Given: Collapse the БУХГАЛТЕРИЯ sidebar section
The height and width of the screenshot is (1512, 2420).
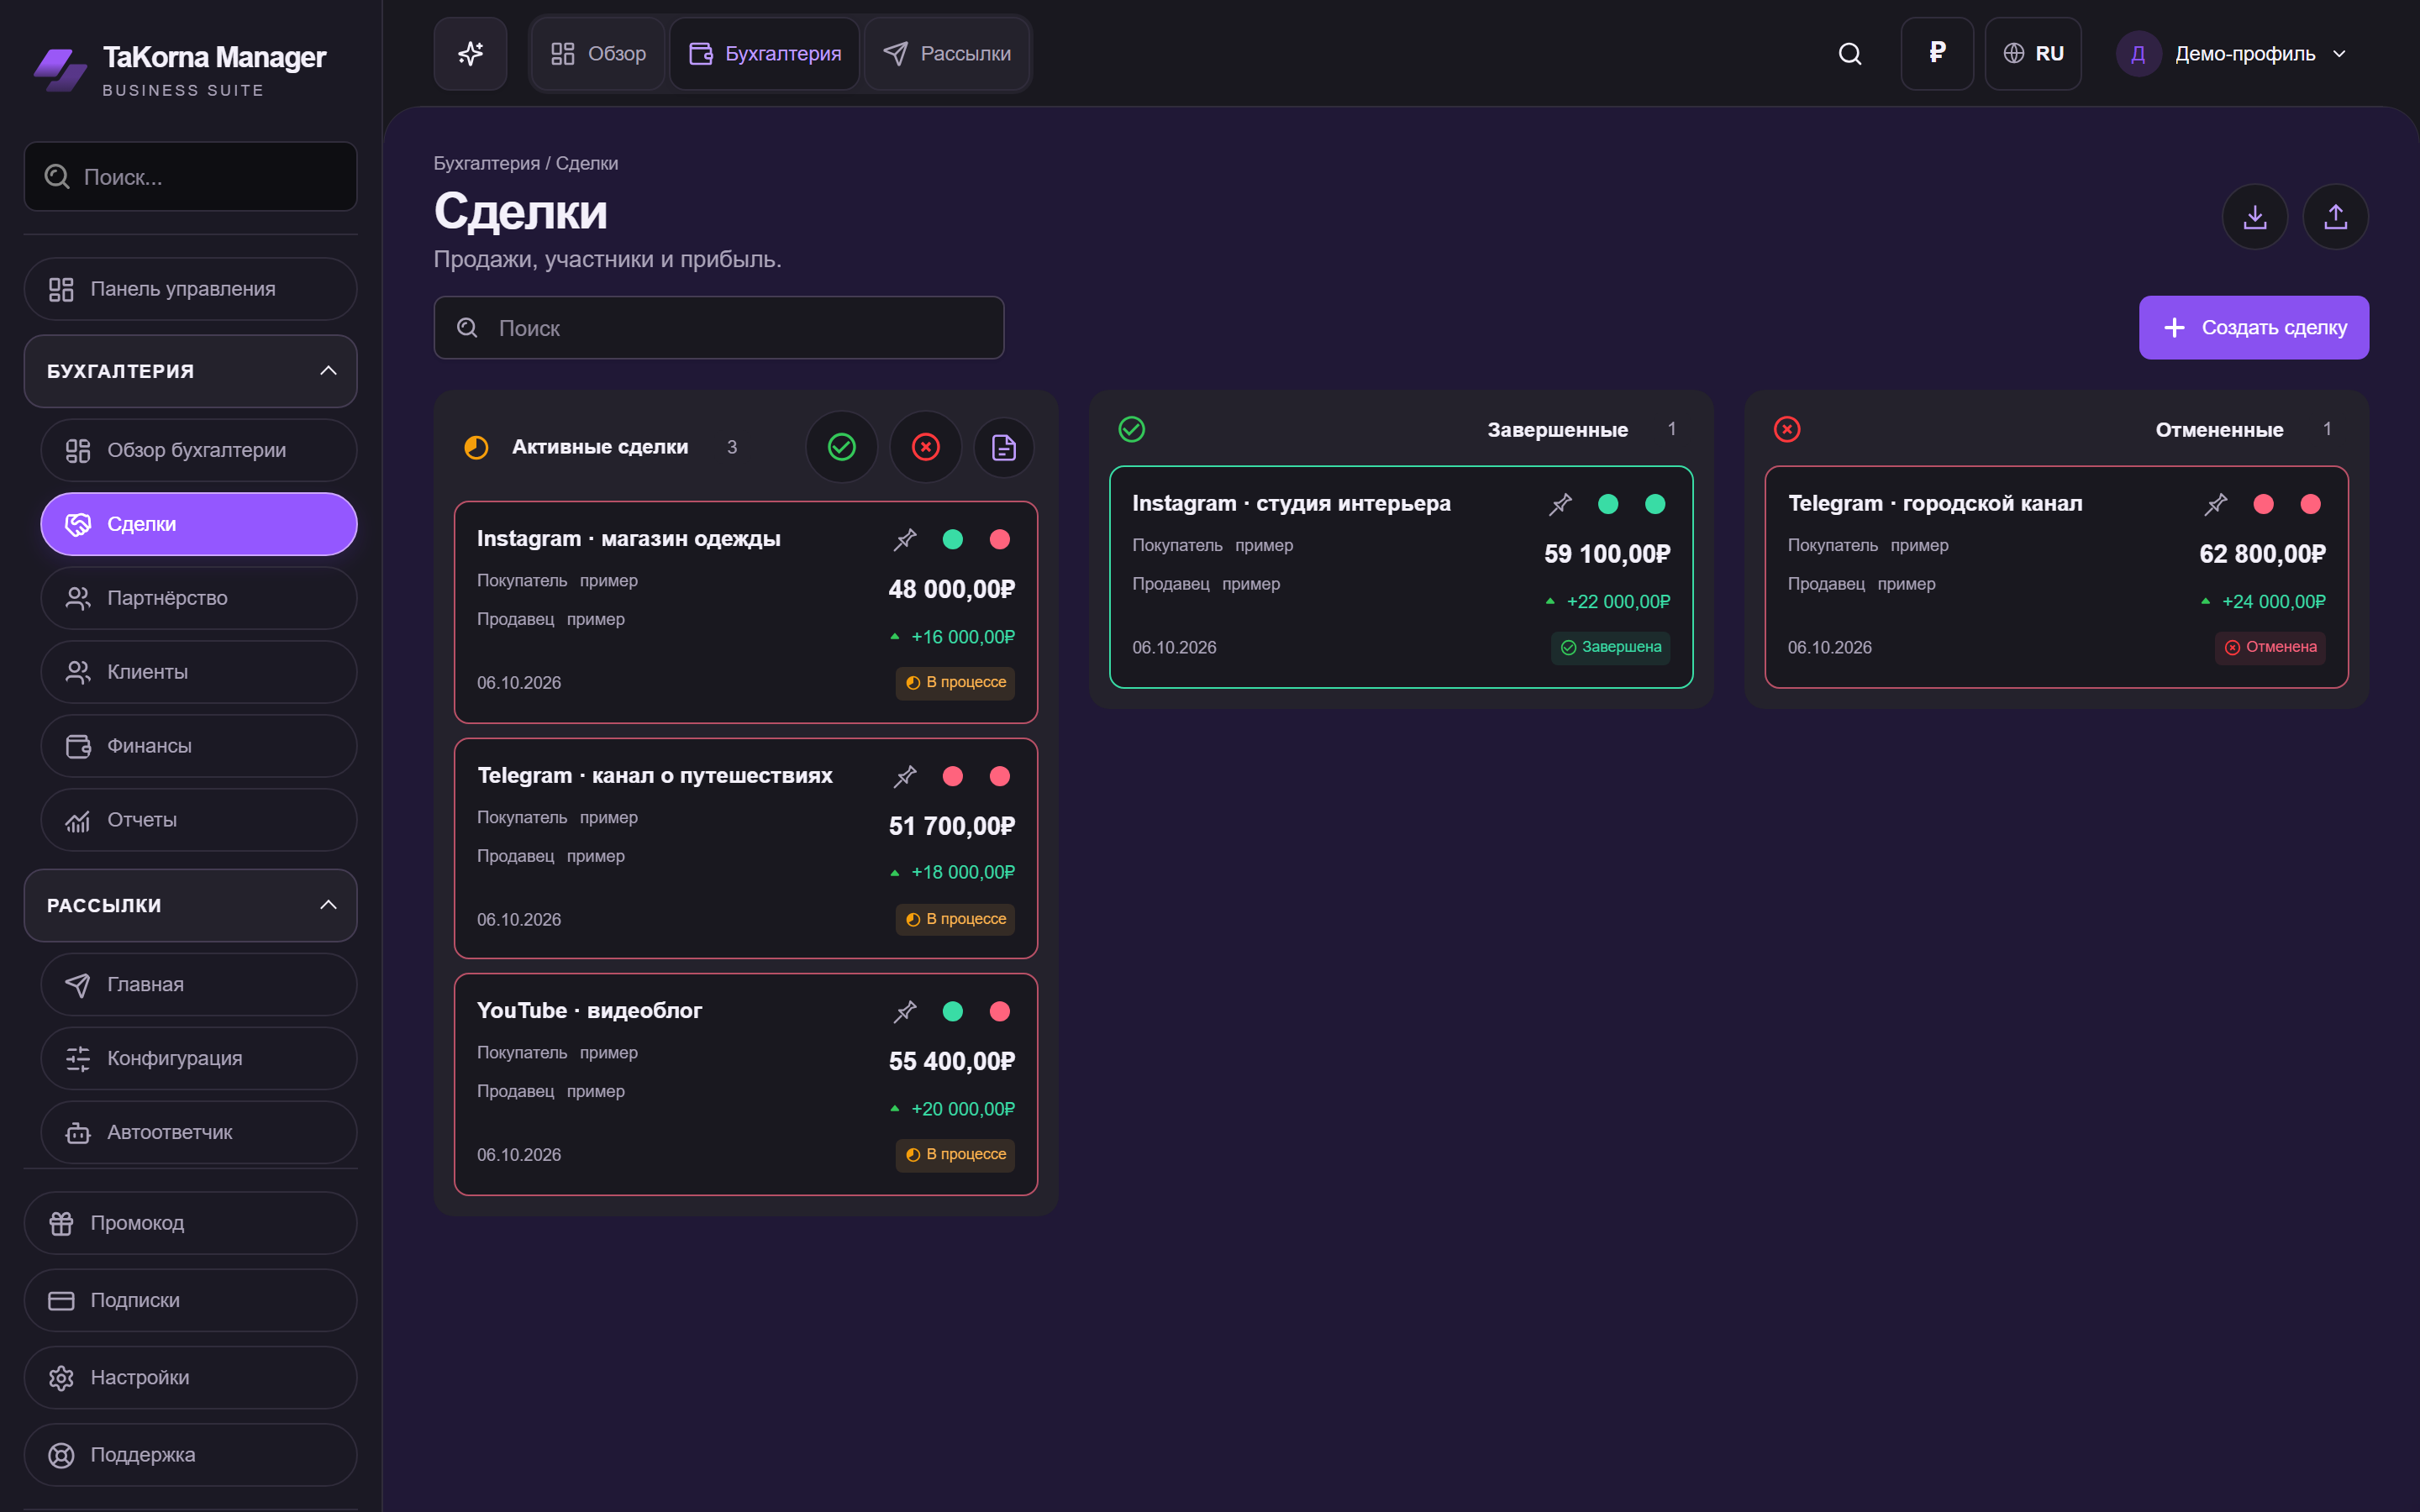Looking at the screenshot, I should 191,371.
